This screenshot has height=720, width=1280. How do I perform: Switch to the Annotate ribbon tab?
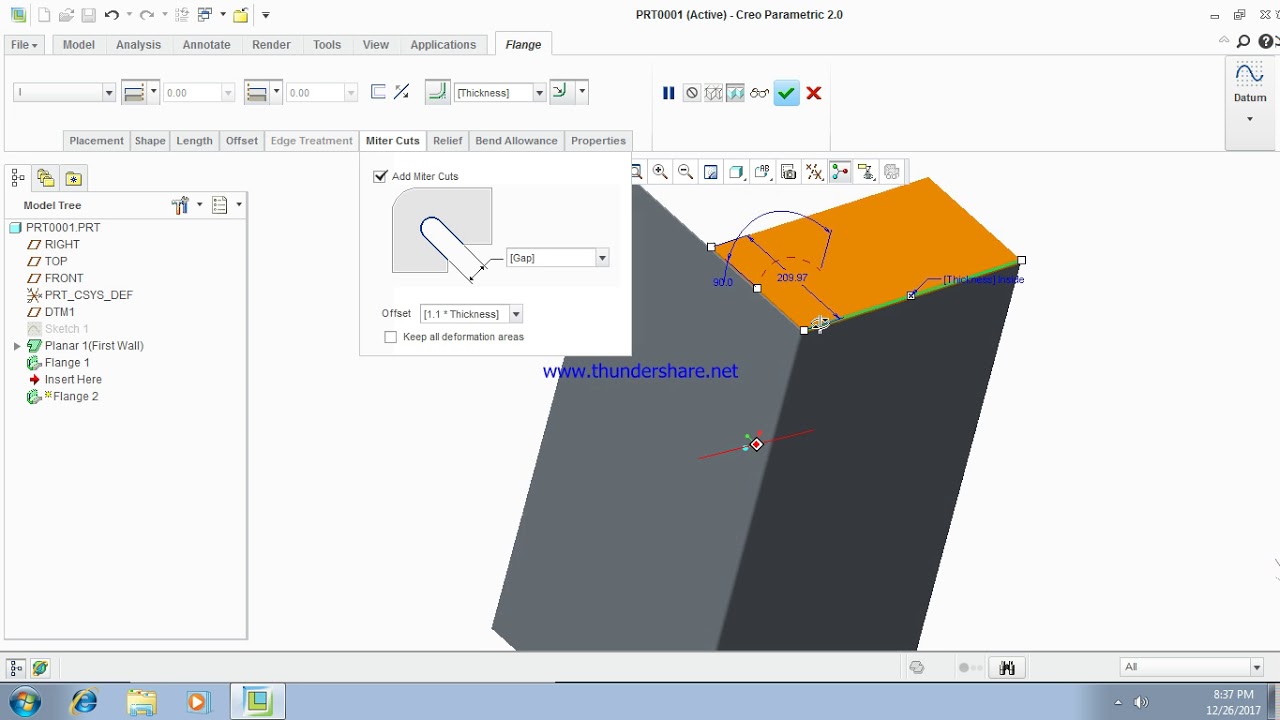click(x=206, y=45)
